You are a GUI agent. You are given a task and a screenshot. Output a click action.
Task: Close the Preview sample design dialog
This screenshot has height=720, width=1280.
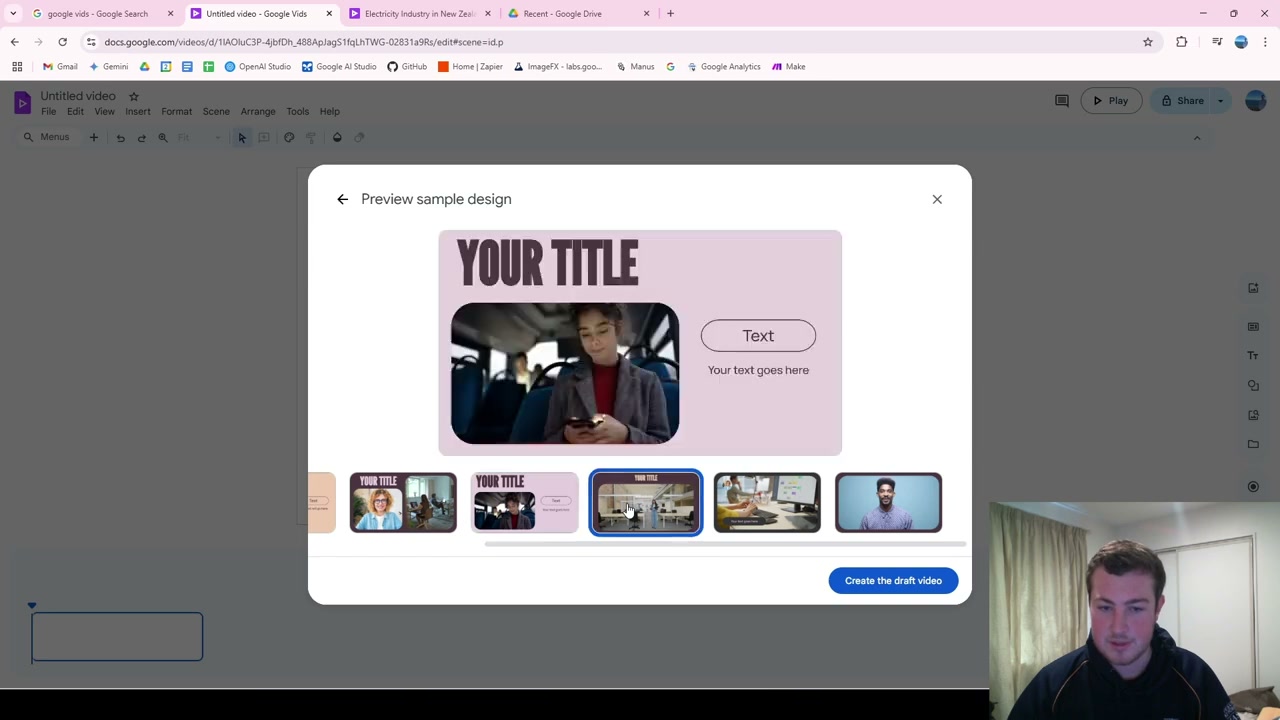pos(937,199)
